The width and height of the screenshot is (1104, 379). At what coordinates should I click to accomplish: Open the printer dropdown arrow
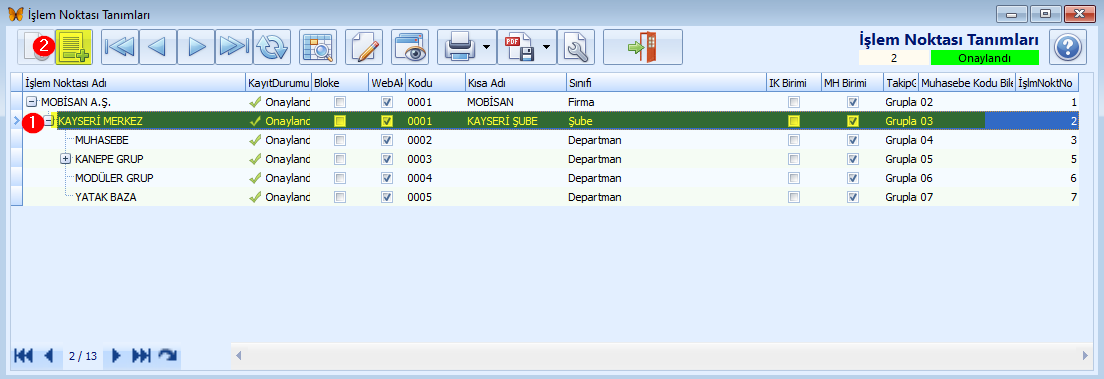pos(487,47)
